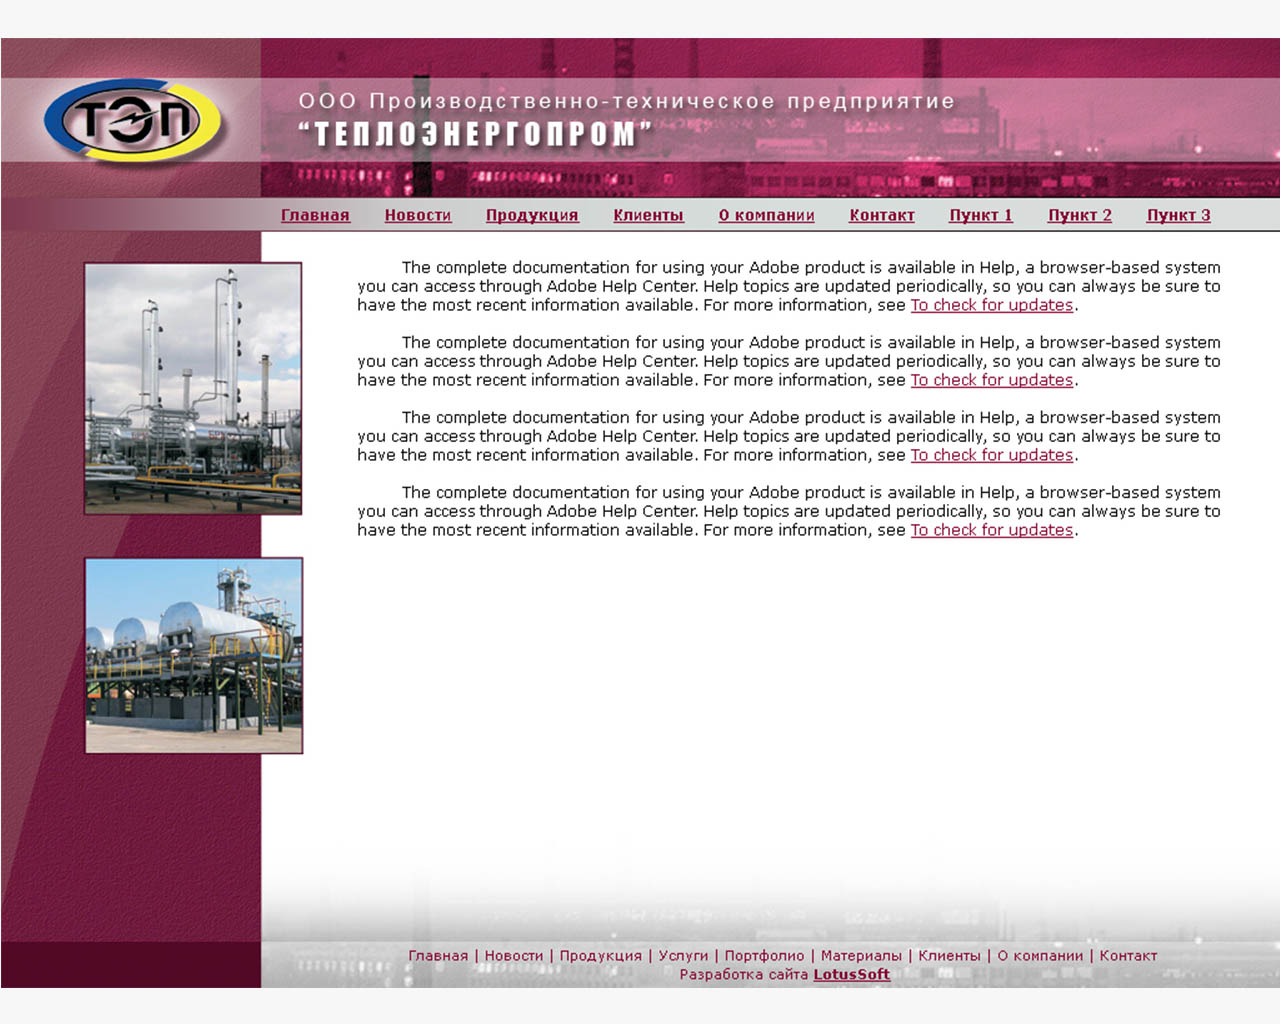
Task: Click Продукция in the footer links
Action: [x=601, y=956]
